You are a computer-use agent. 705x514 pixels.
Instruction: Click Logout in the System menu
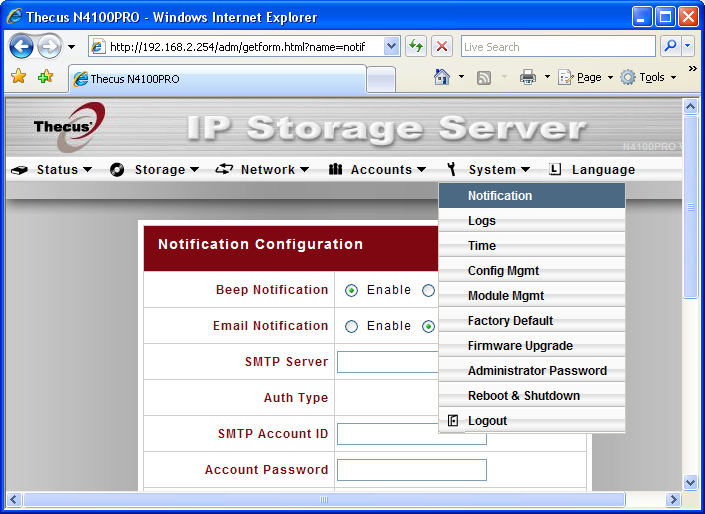487,421
